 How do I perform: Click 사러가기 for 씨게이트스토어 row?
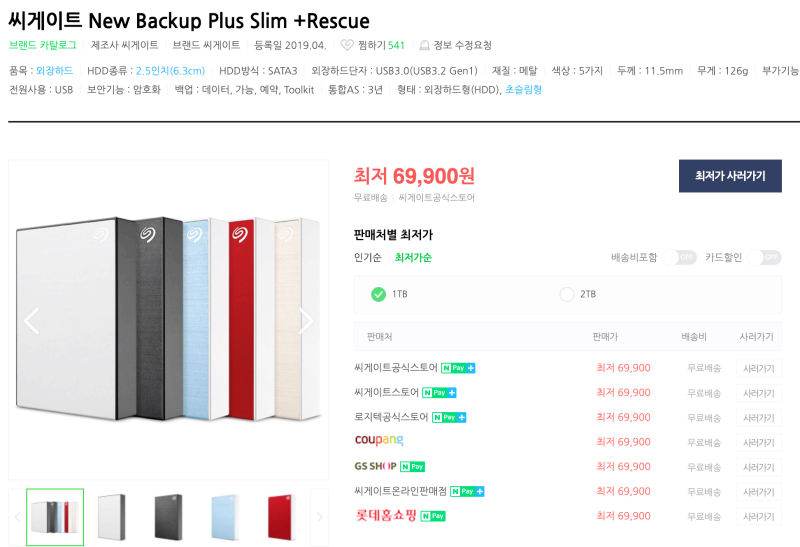pyautogui.click(x=759, y=393)
